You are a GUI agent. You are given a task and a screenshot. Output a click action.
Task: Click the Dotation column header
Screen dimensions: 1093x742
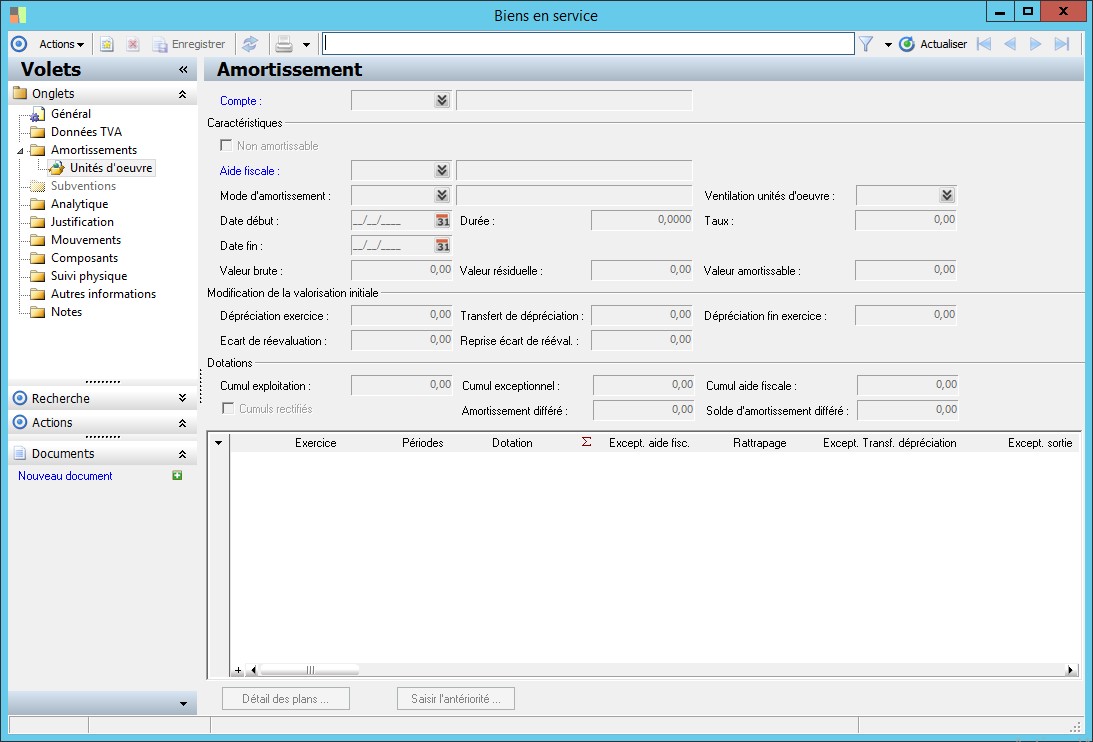click(512, 443)
